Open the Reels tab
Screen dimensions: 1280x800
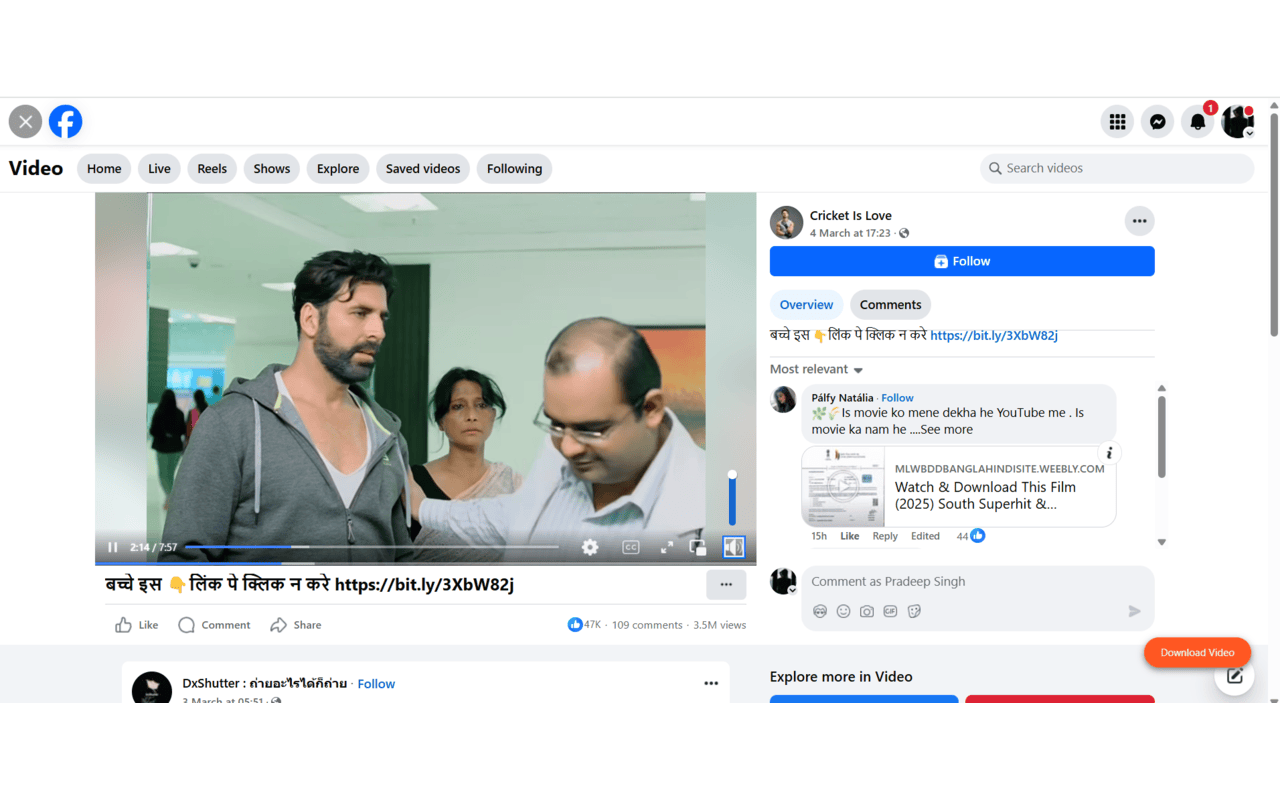[x=212, y=168]
